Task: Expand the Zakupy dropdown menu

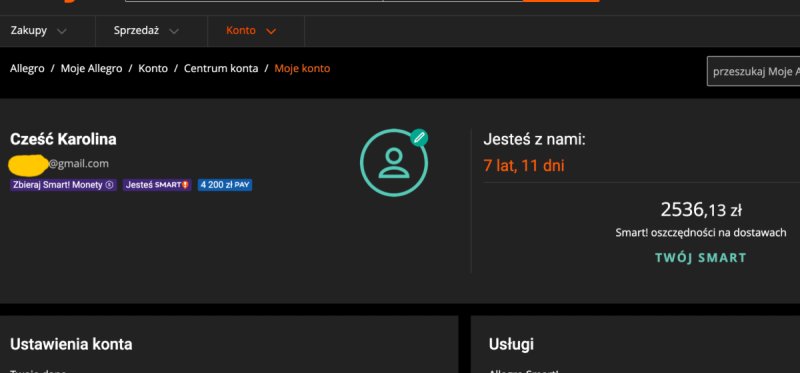Action: click(38, 31)
